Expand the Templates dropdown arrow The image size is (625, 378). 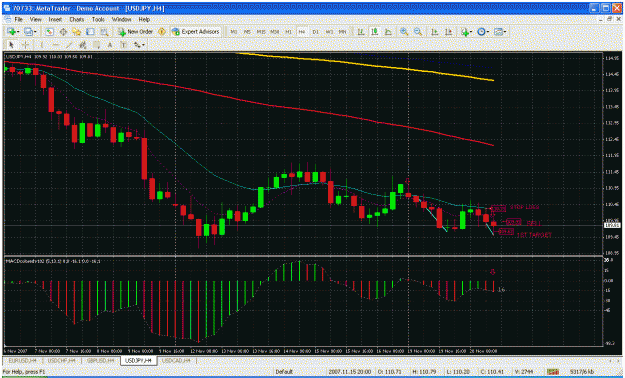pyautogui.click(x=505, y=32)
